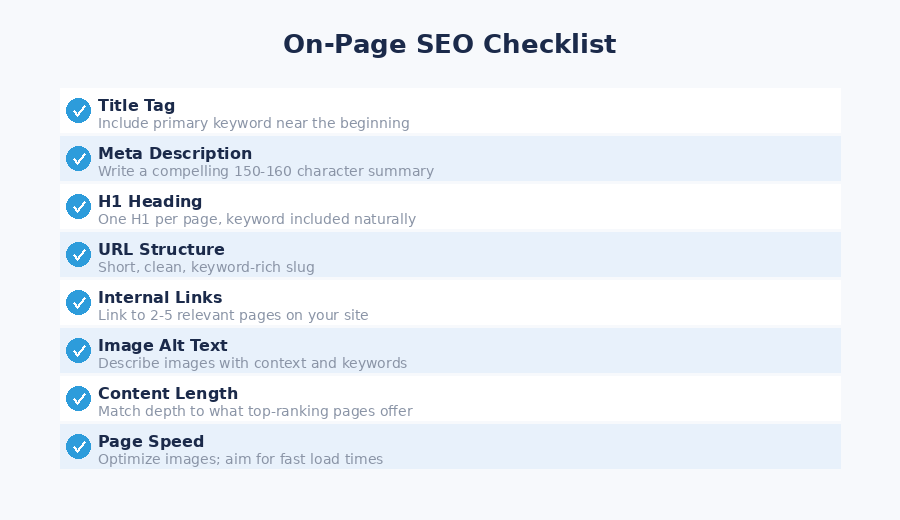Screen dimensions: 900x520
Task: Select the Content Length title
Action: (x=168, y=393)
